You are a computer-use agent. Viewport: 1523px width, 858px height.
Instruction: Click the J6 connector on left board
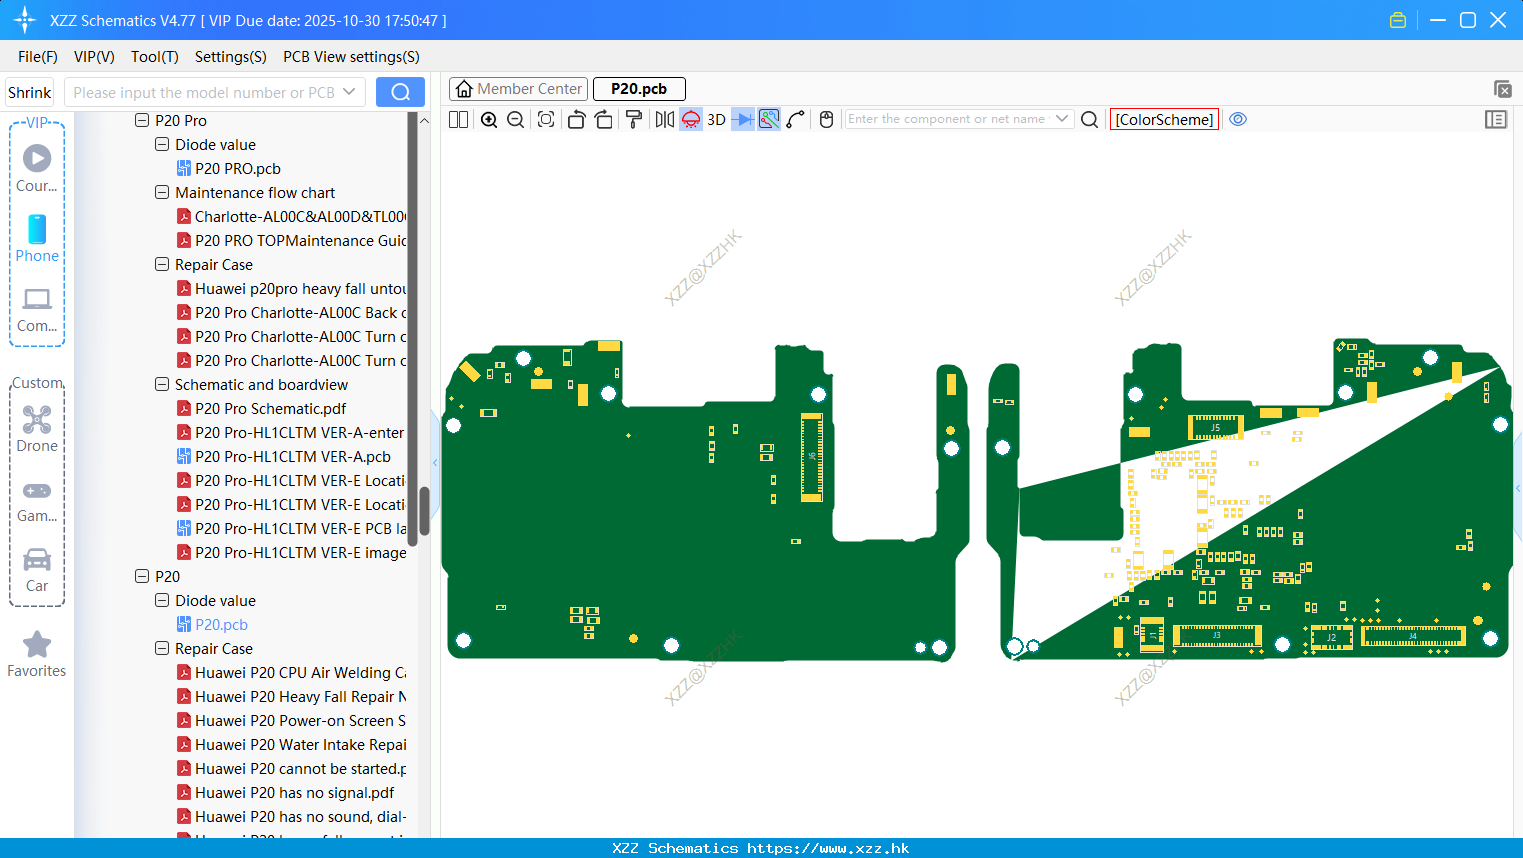pos(812,456)
